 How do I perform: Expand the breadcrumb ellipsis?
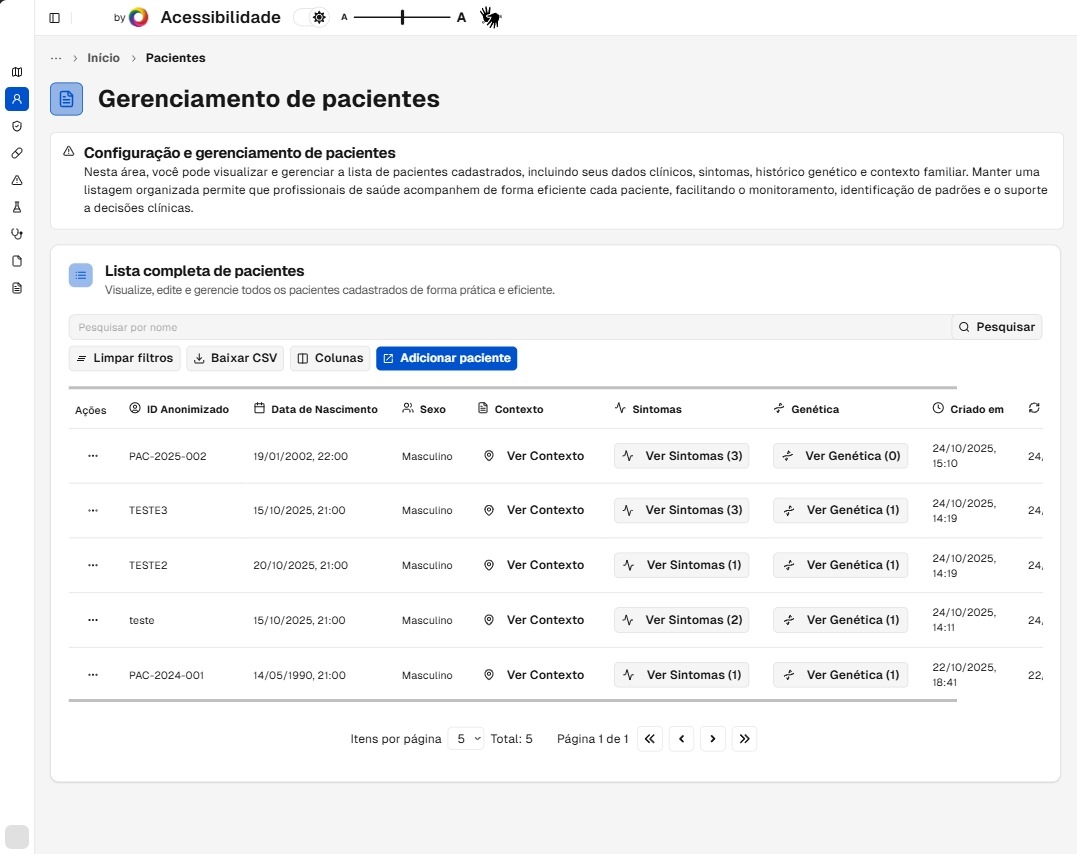click(56, 58)
